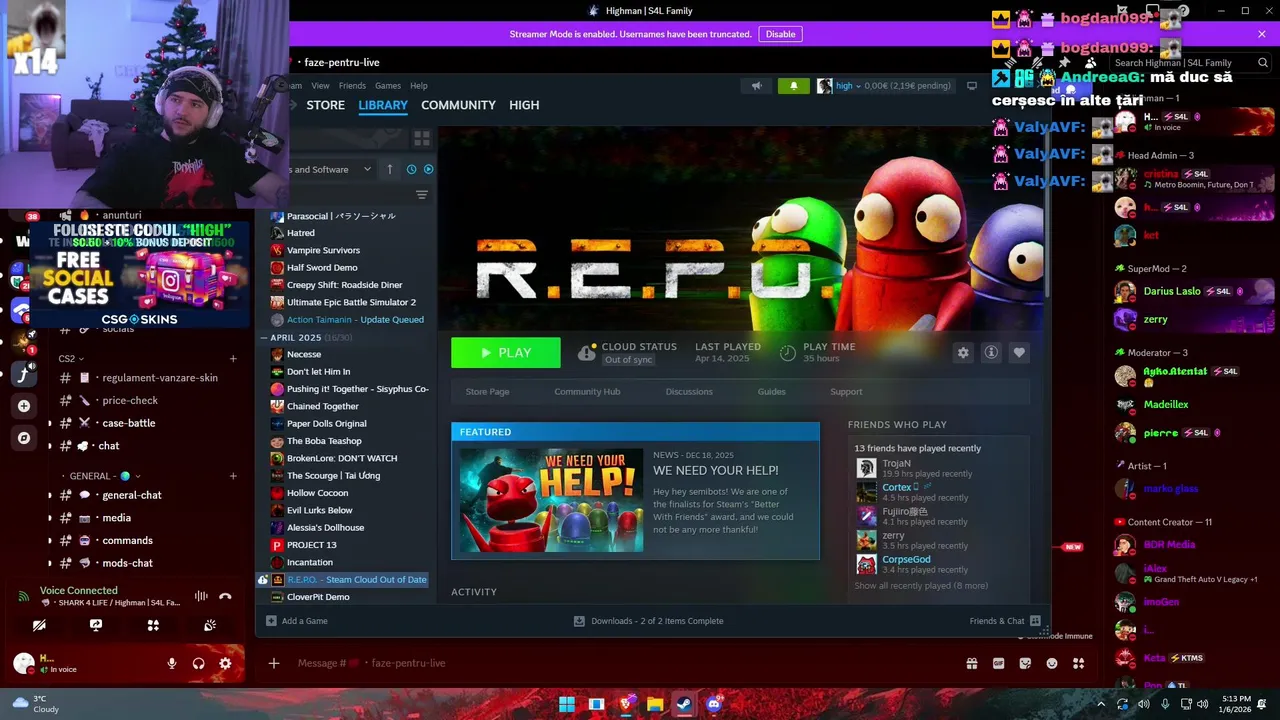Share your screen in Discord
Viewport: 1280px width, 720px height.
[x=96, y=625]
